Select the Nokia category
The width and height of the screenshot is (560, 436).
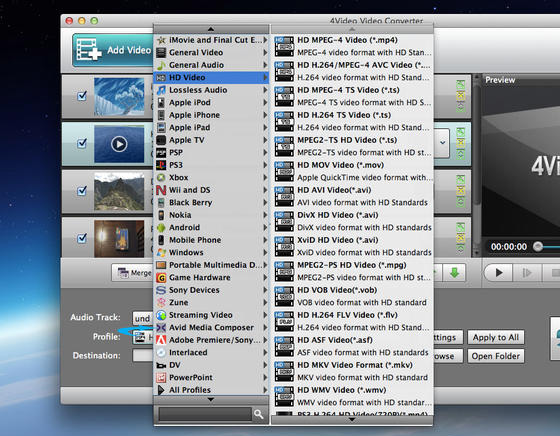[x=211, y=215]
